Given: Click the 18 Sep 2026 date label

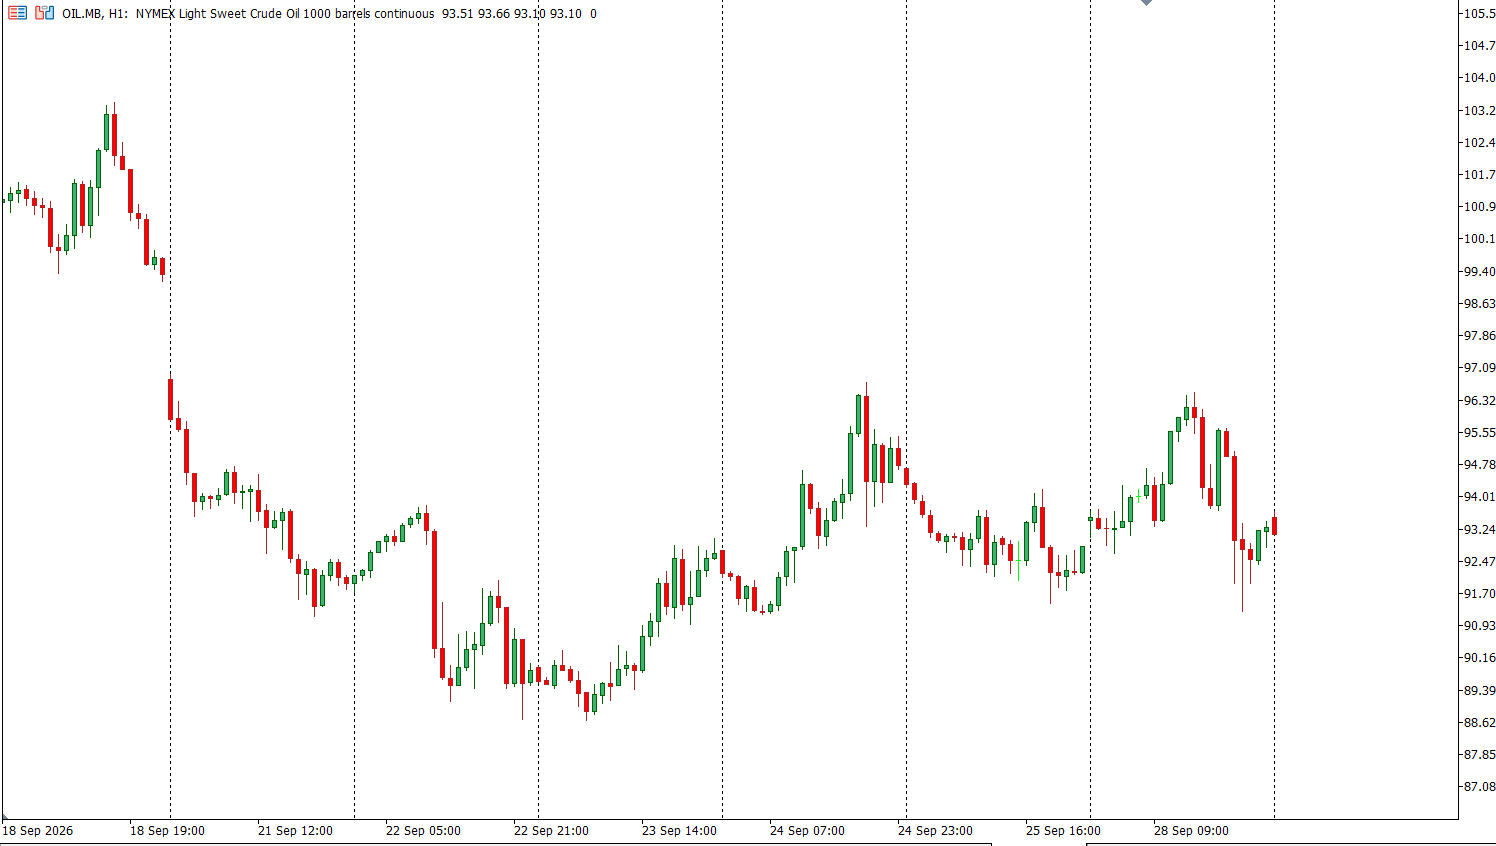Looking at the screenshot, I should pyautogui.click(x=38, y=831).
